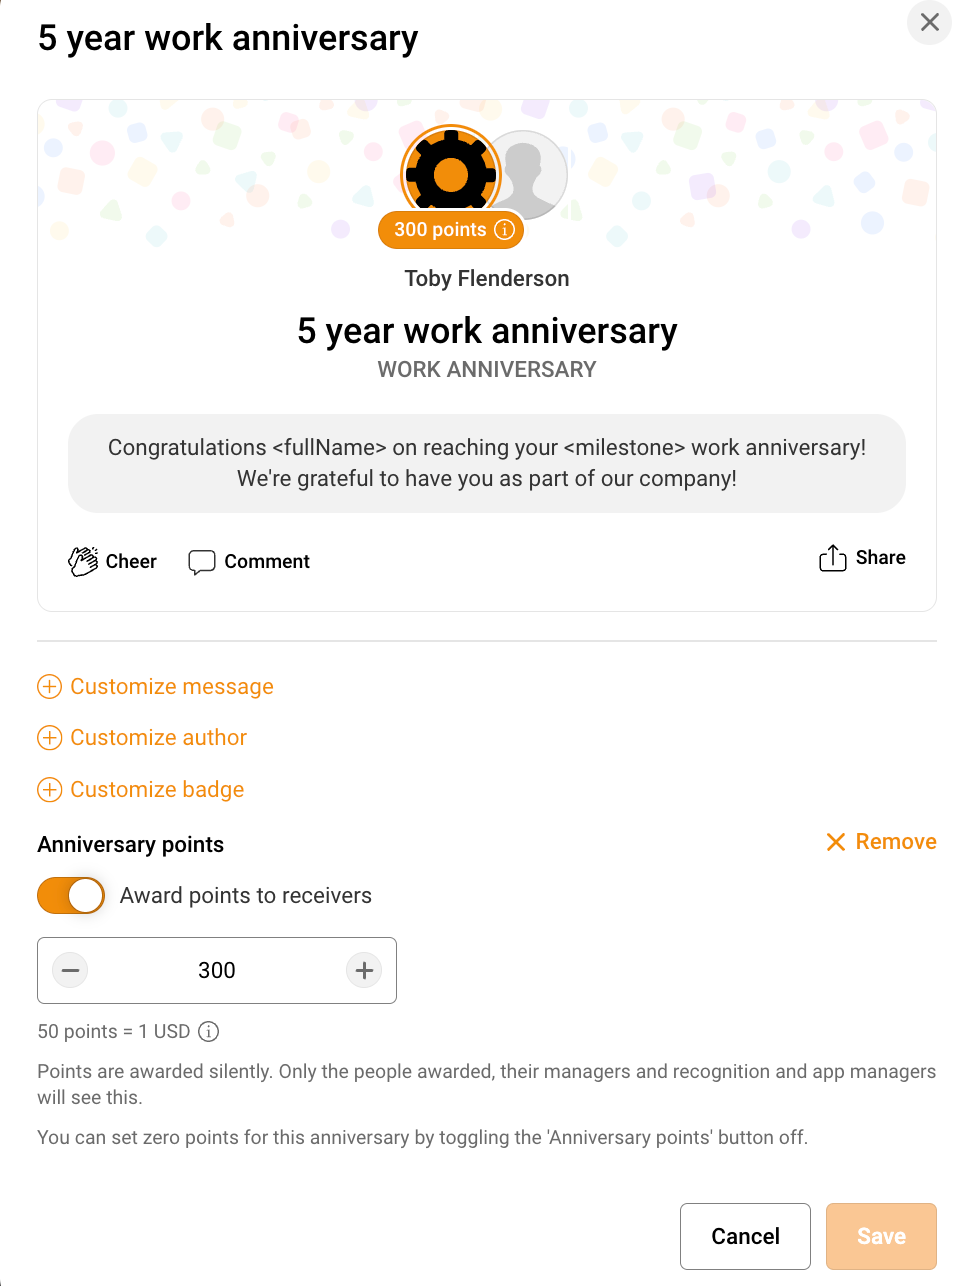This screenshot has width=964, height=1286.
Task: Disable Award points to receivers toggle
Action: click(x=71, y=895)
